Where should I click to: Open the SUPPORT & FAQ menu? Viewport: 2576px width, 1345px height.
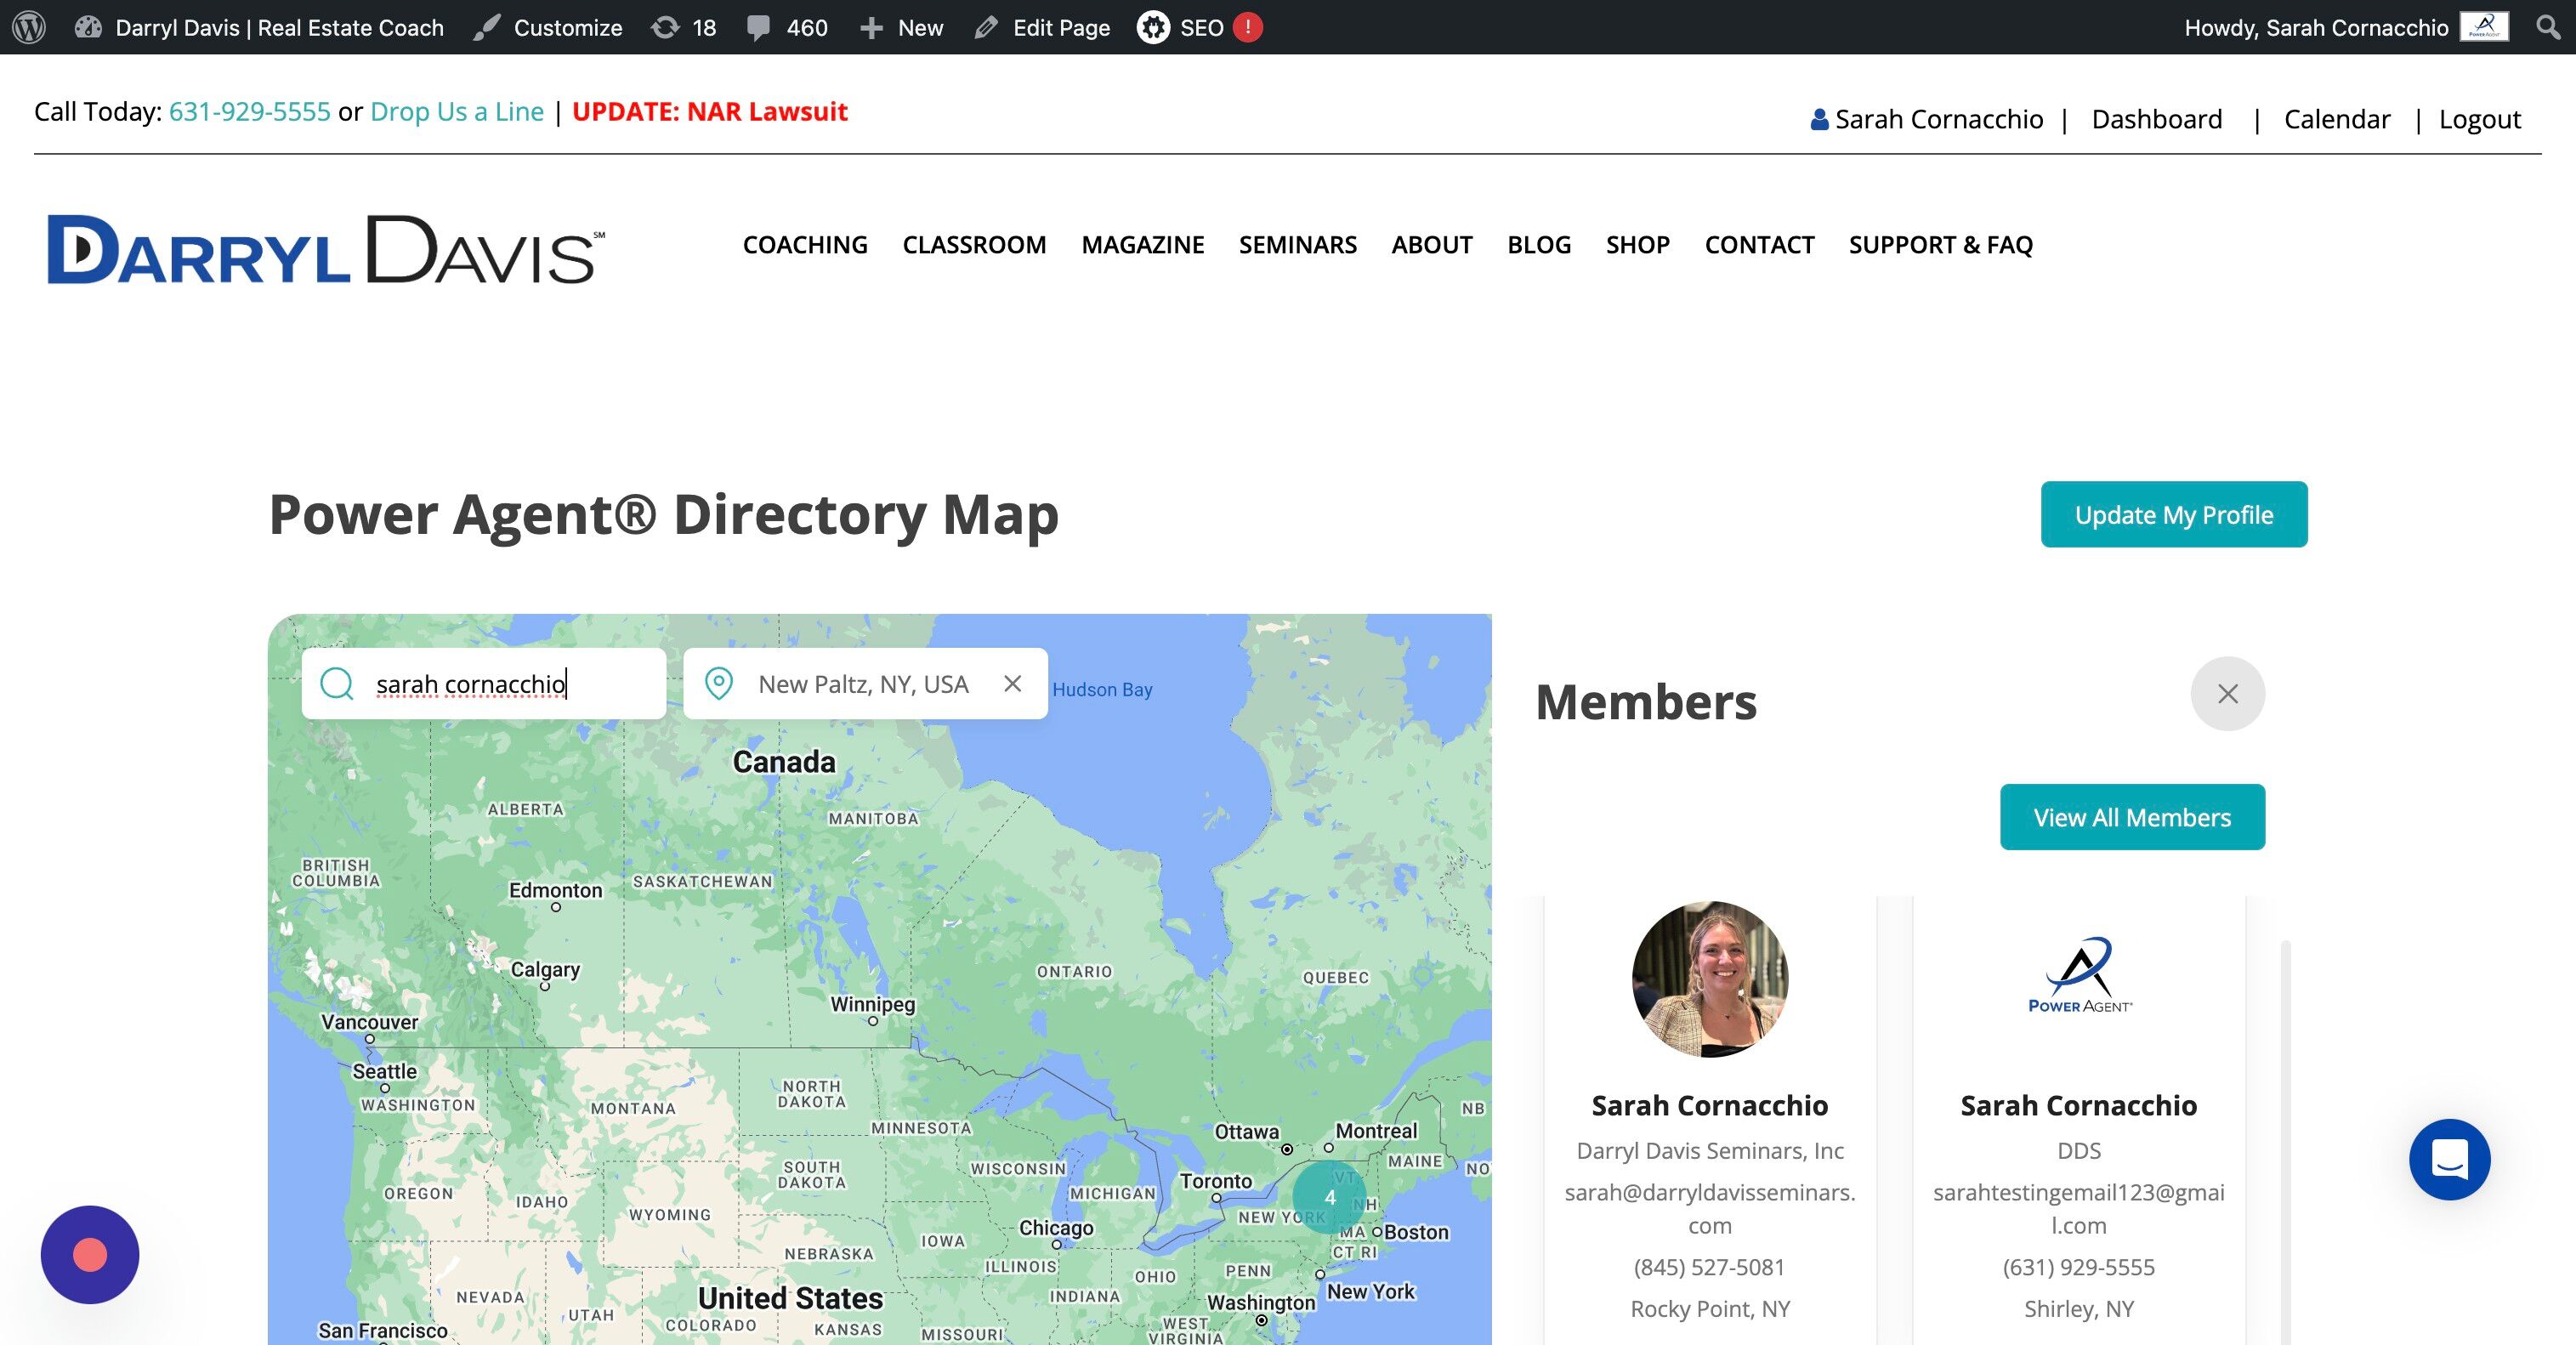pyautogui.click(x=1940, y=245)
